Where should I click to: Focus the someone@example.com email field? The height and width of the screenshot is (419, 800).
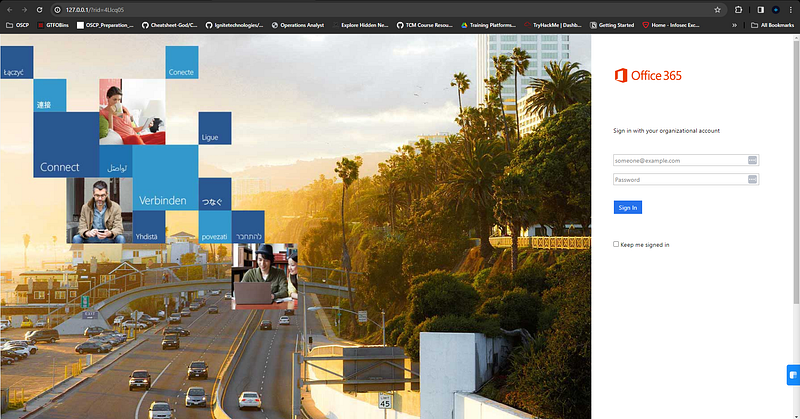tap(680, 160)
